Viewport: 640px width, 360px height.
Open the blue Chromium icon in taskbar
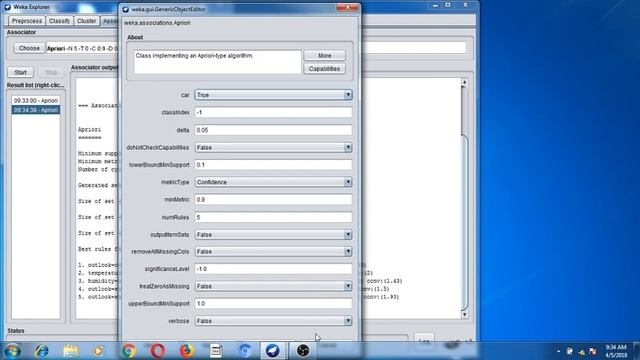click(x=245, y=351)
